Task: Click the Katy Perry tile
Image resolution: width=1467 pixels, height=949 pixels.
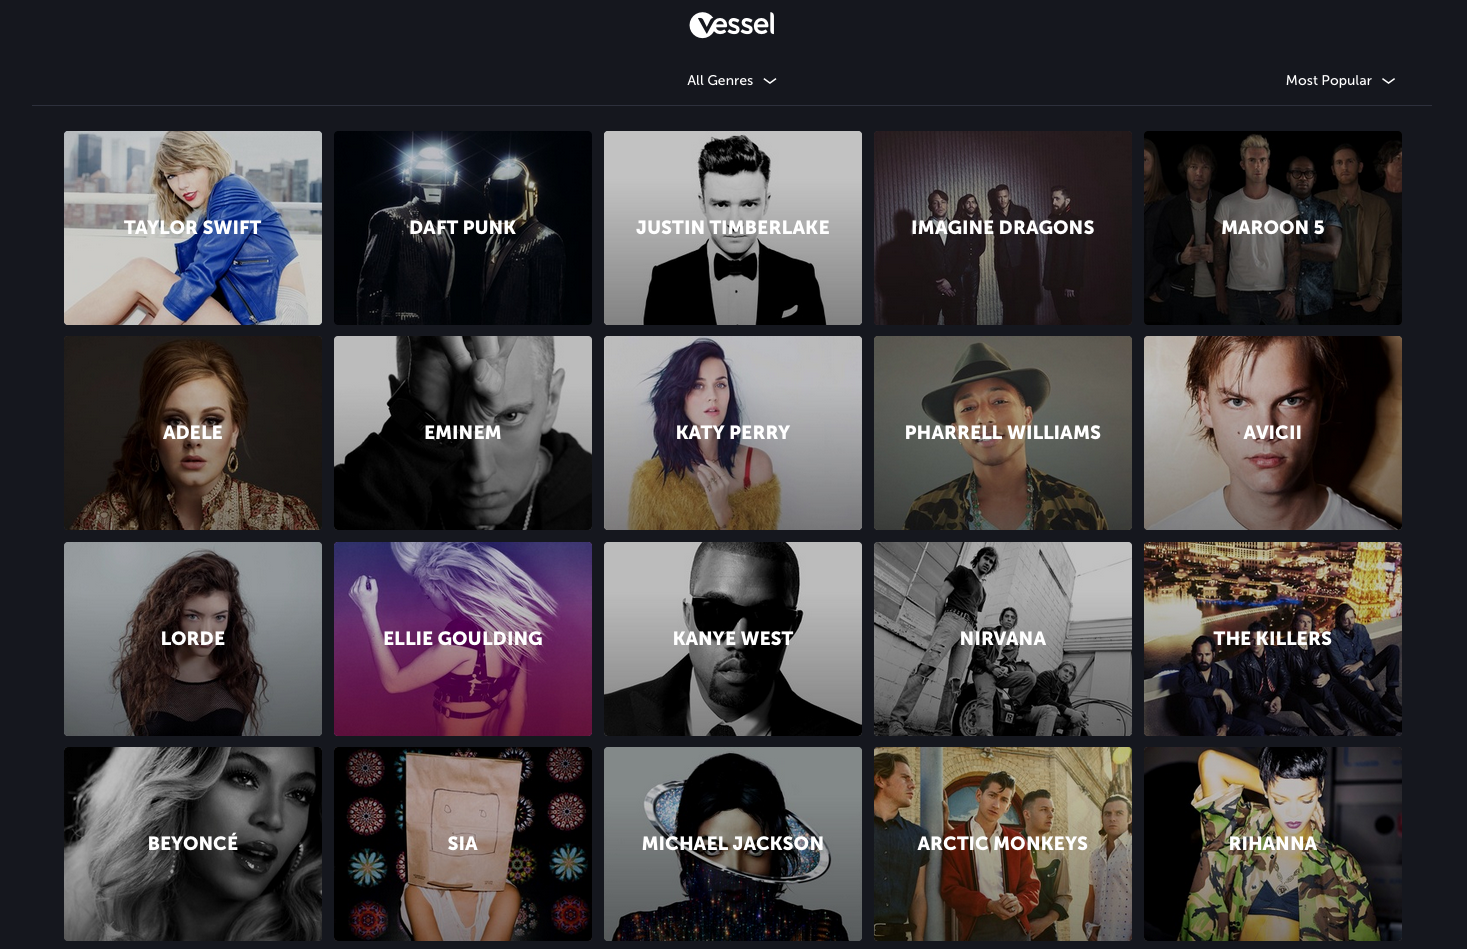Action: coord(733,433)
